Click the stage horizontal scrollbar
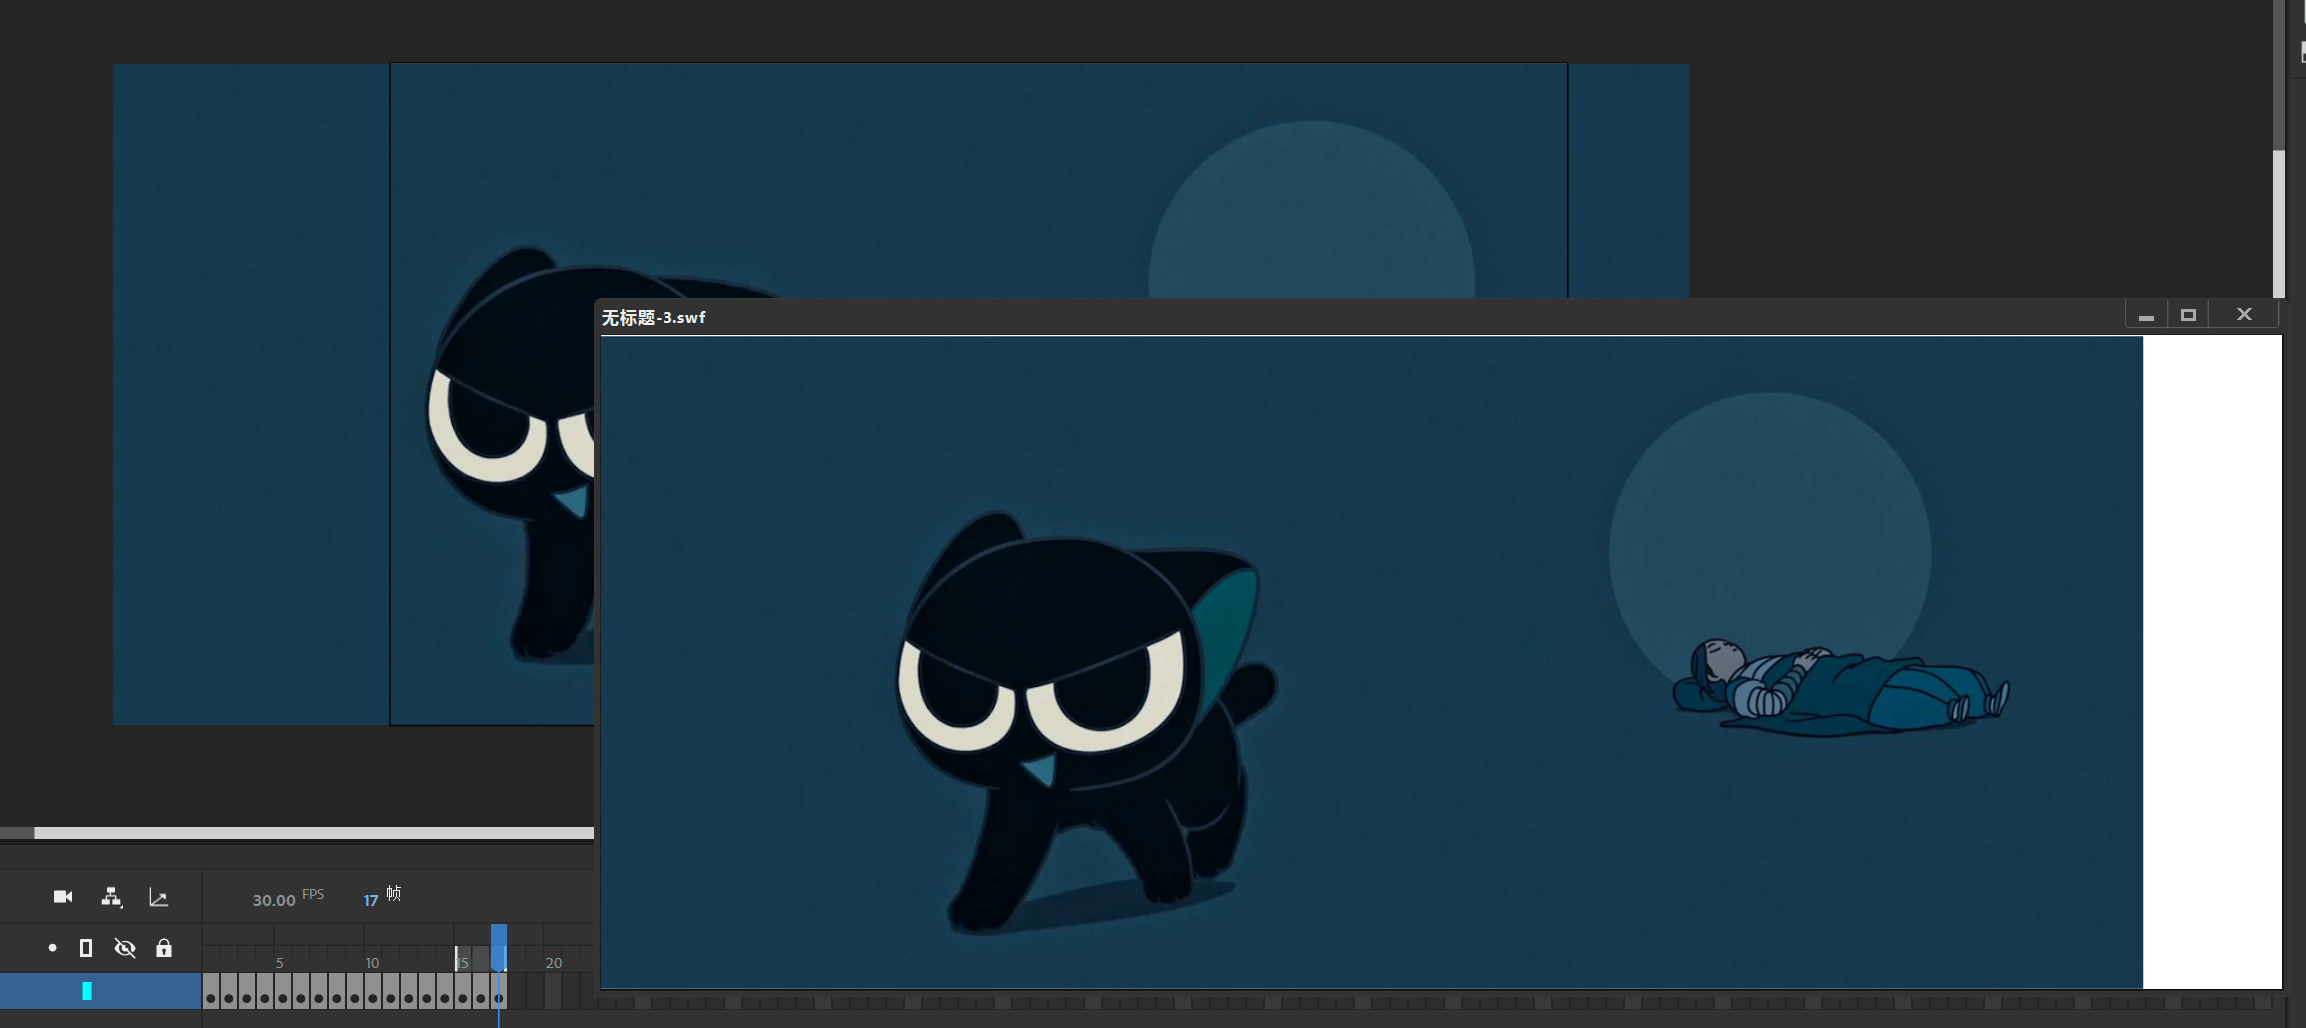The image size is (2306, 1028). coord(314,833)
